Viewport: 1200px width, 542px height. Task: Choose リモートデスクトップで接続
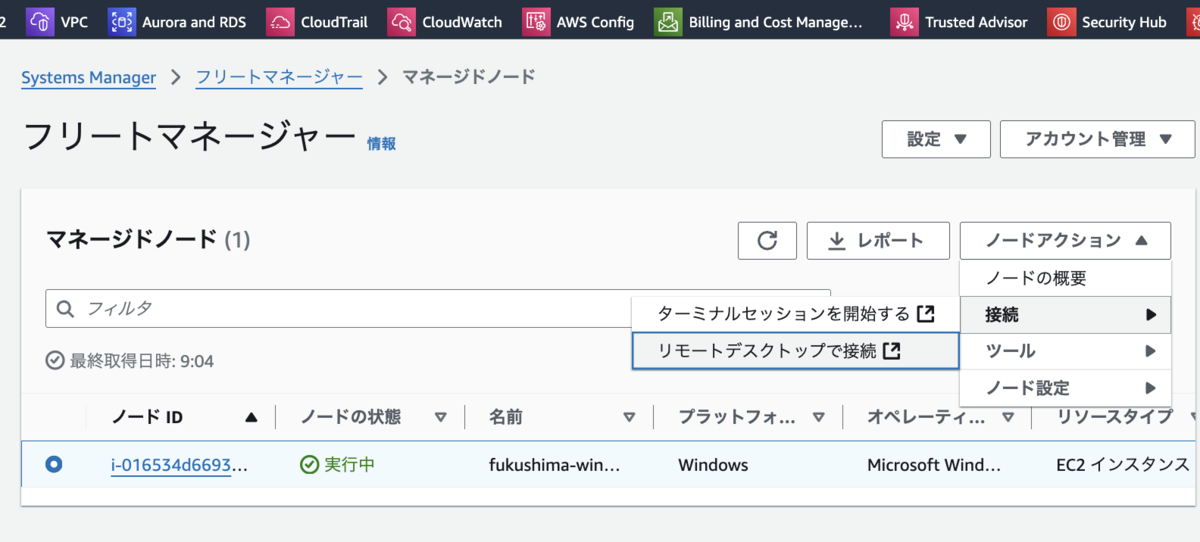(795, 351)
